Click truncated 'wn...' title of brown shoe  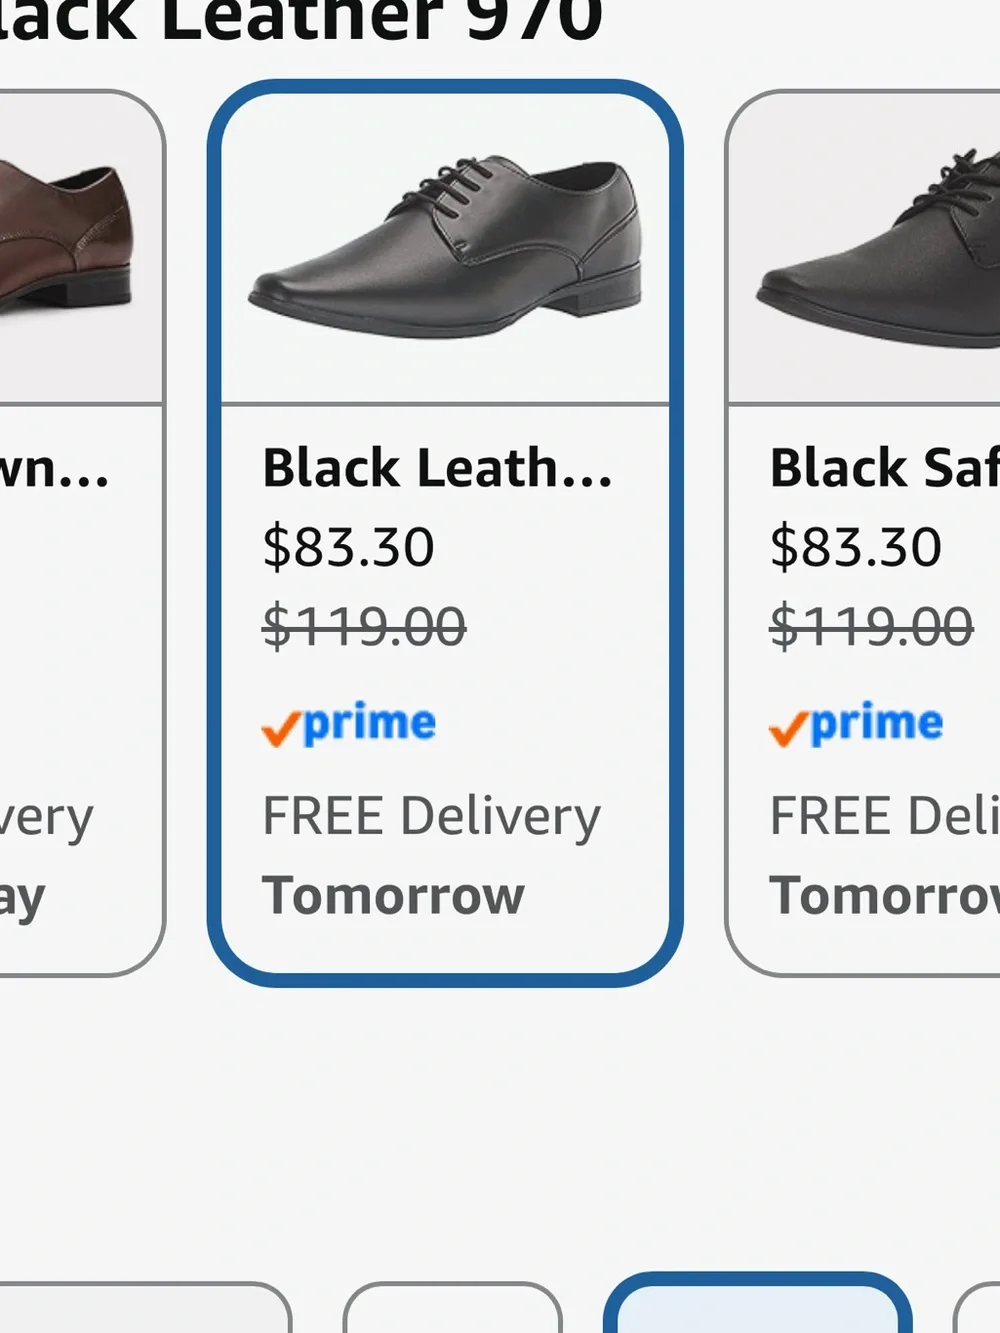click(x=54, y=470)
